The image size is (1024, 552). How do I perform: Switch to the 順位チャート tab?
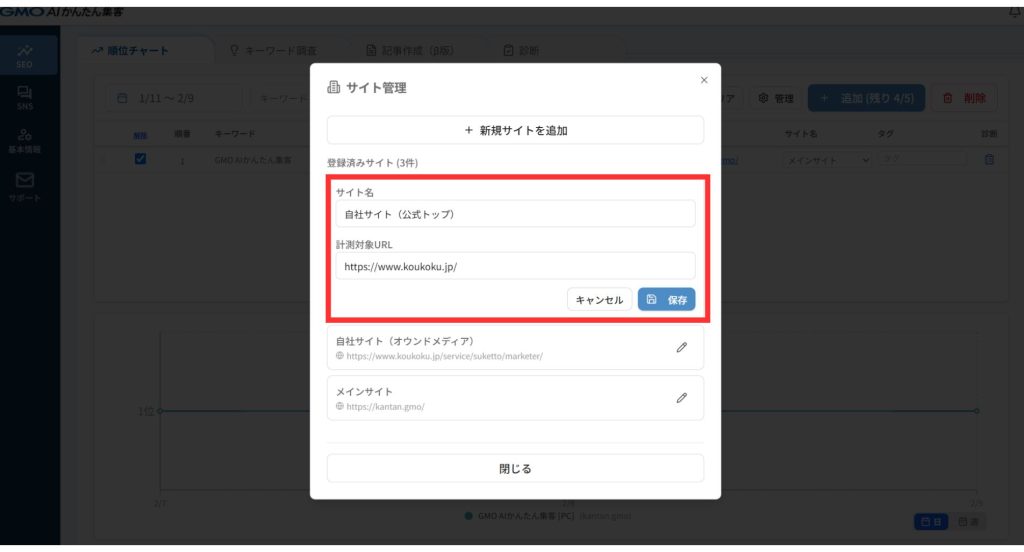click(140, 51)
